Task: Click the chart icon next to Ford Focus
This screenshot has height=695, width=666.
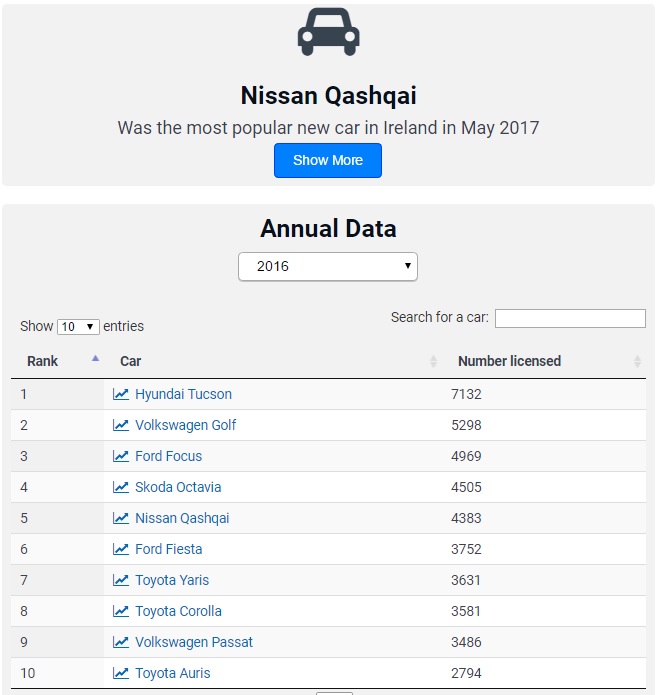Action: coord(121,456)
